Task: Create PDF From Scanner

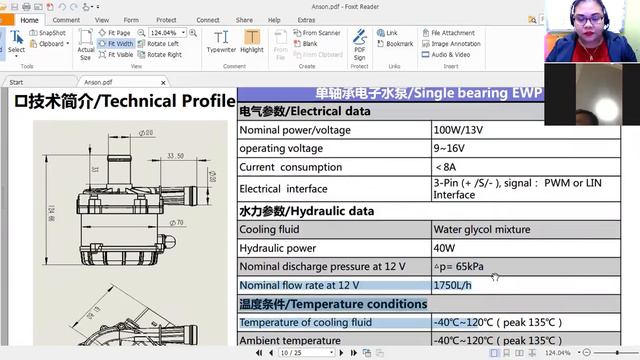Action: coord(317,33)
